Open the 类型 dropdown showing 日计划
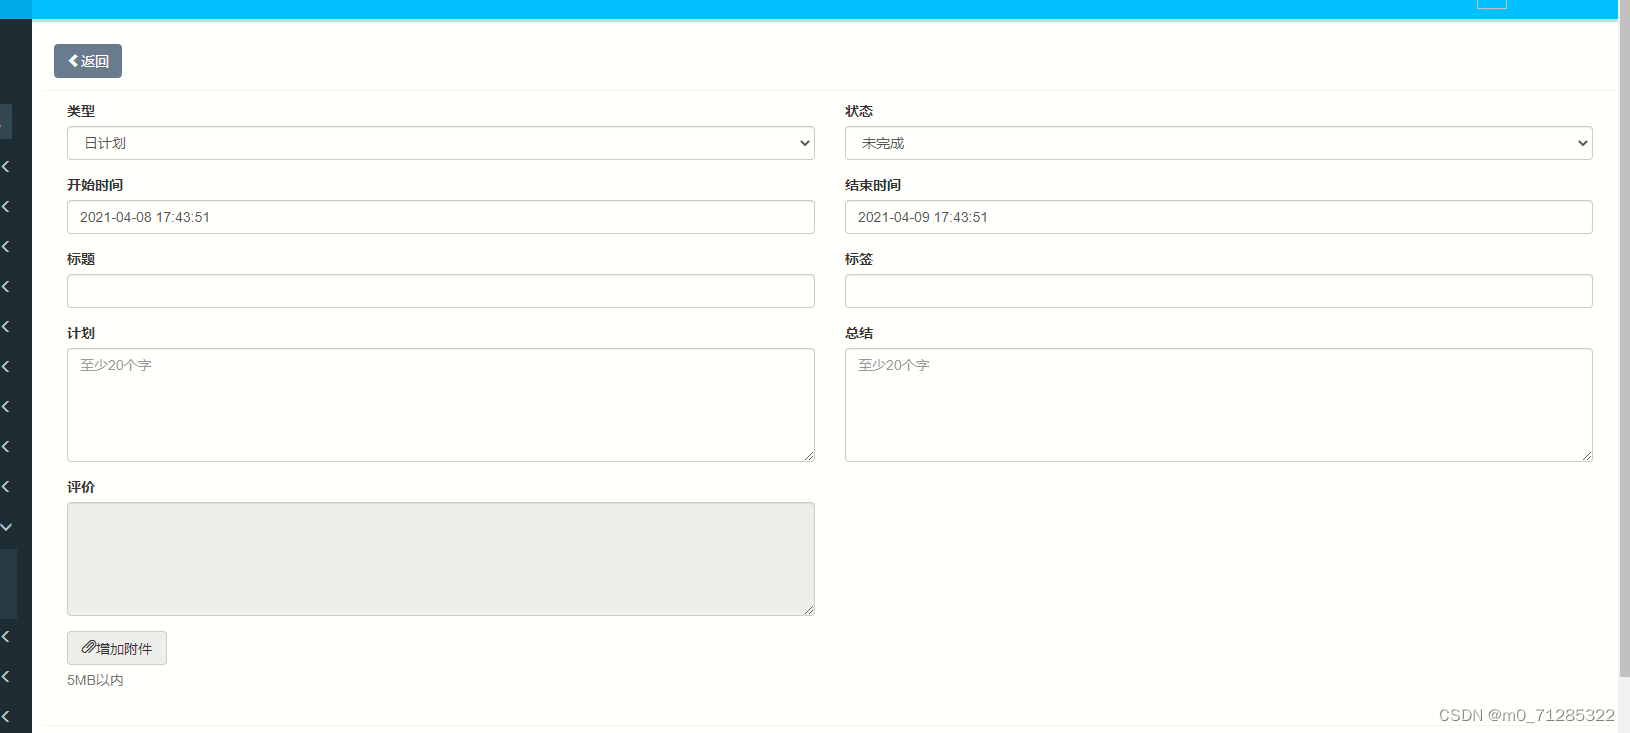1630x733 pixels. pos(441,143)
